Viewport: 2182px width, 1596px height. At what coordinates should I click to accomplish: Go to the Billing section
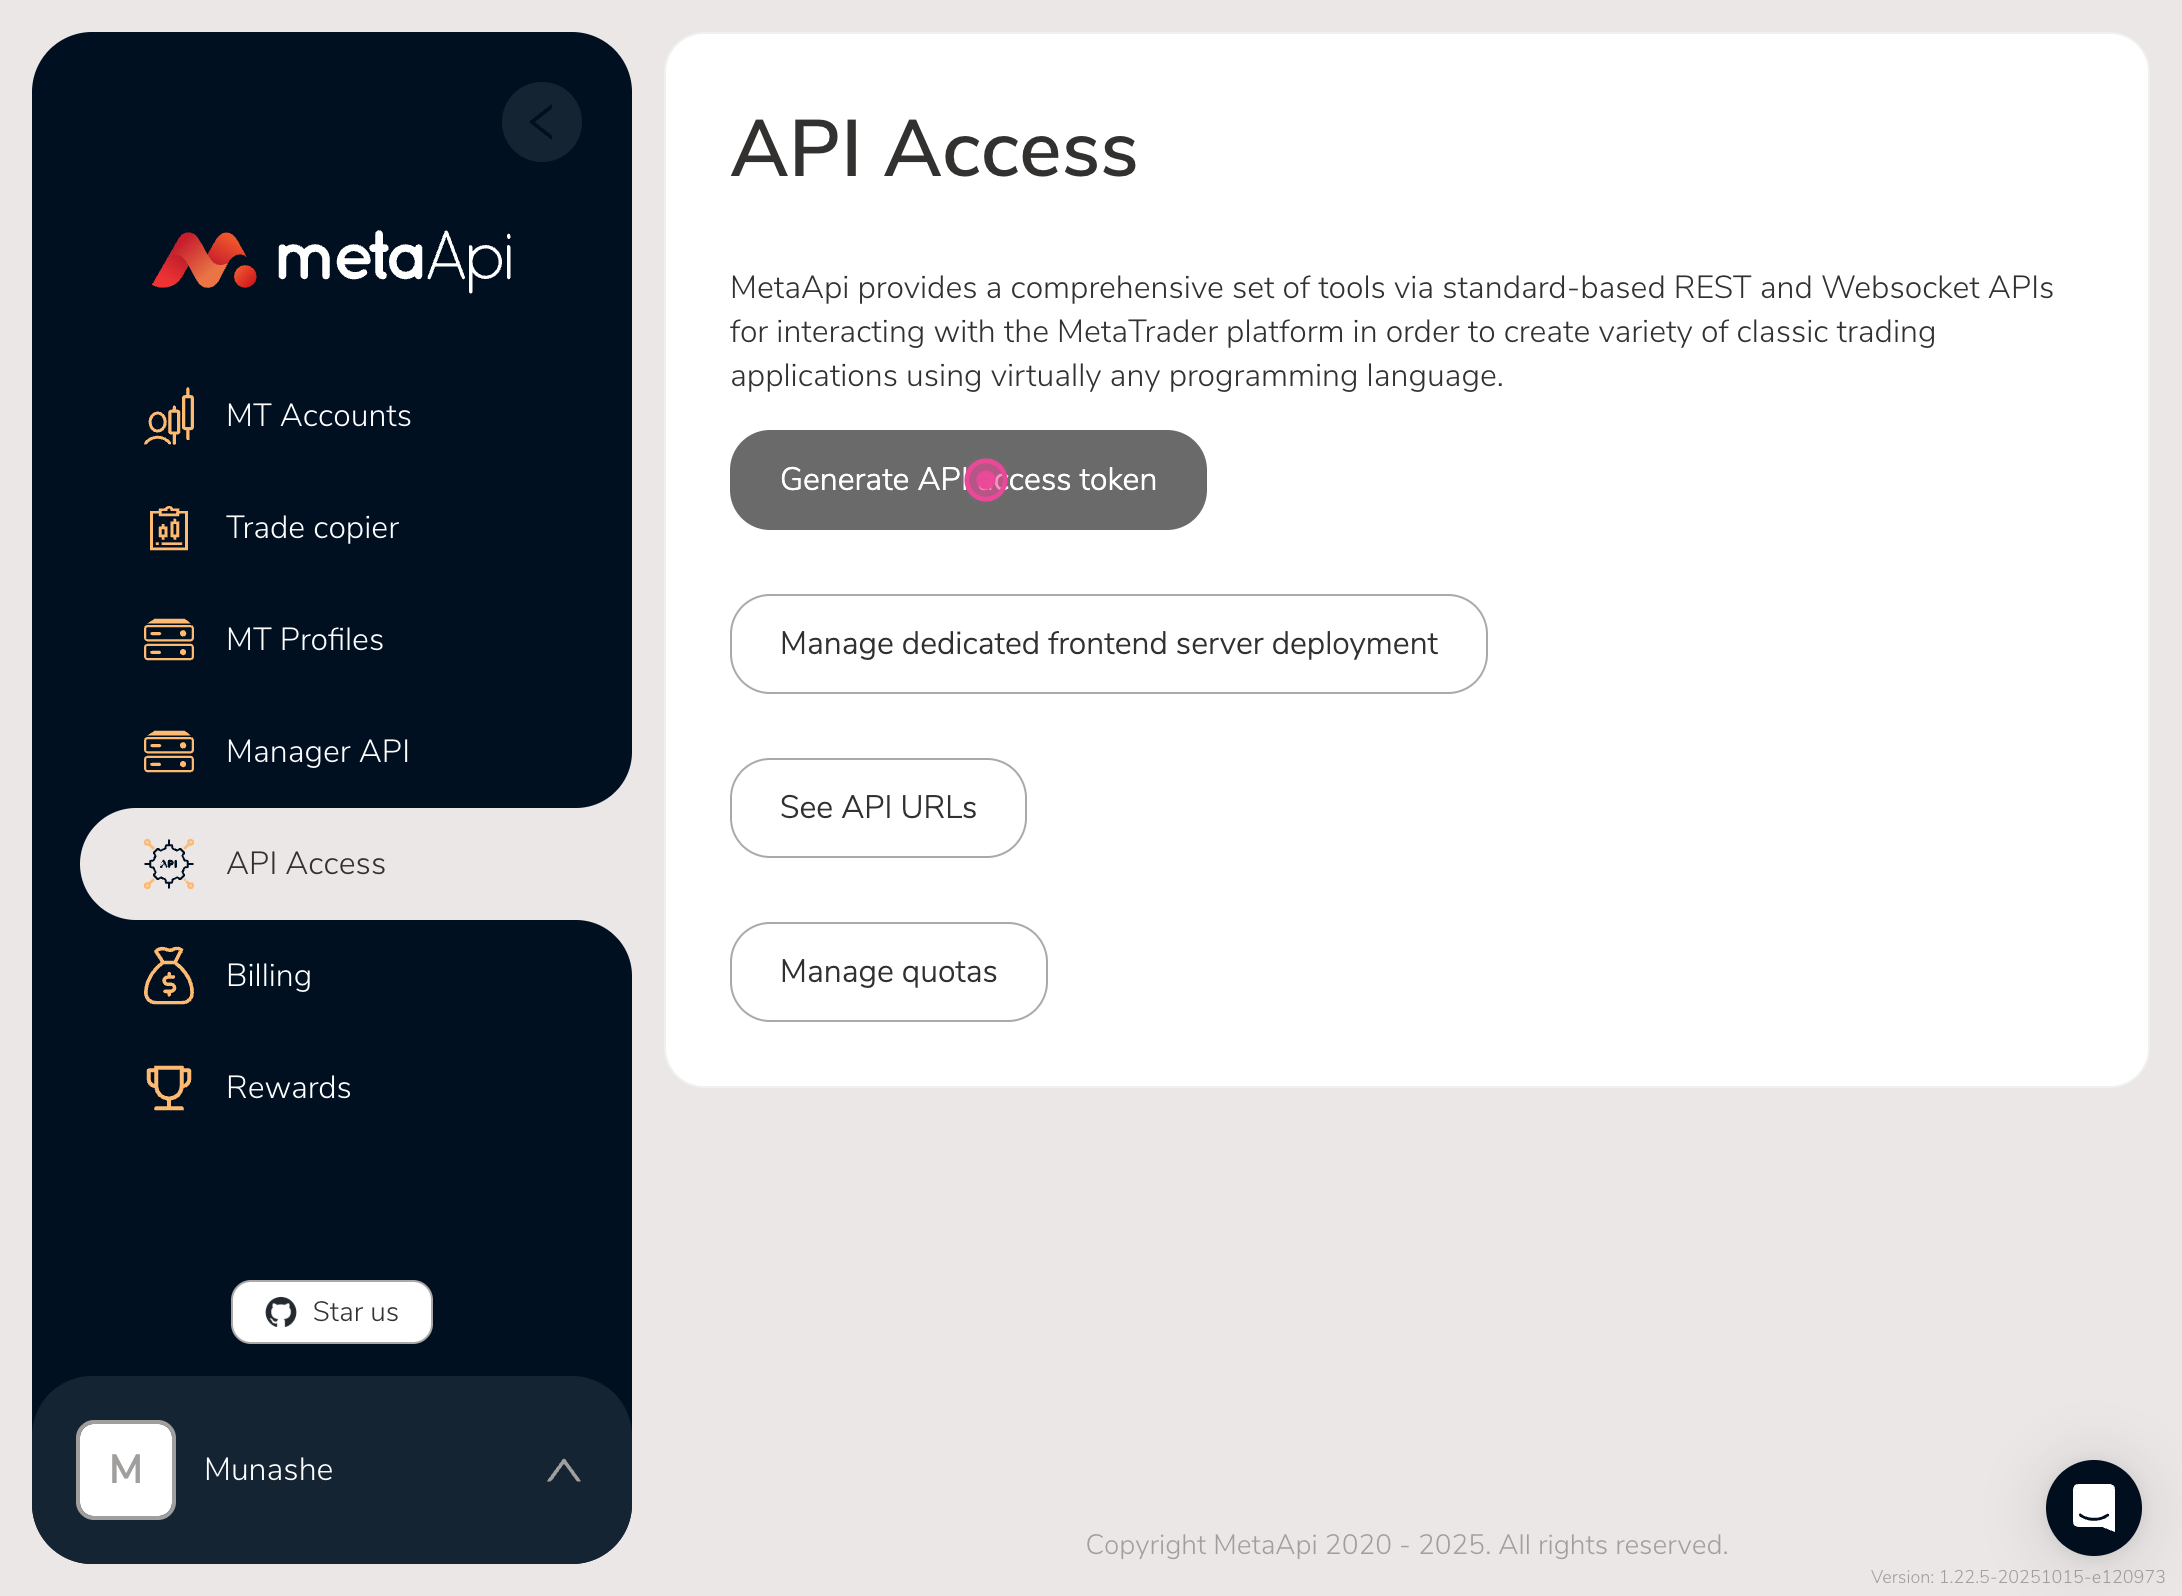point(268,976)
